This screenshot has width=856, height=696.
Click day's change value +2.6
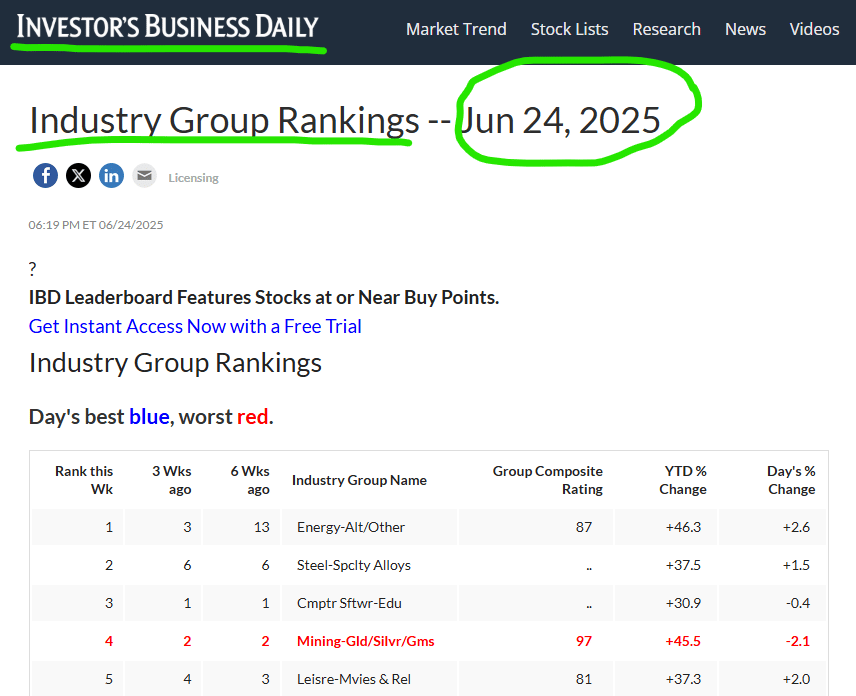(x=796, y=527)
